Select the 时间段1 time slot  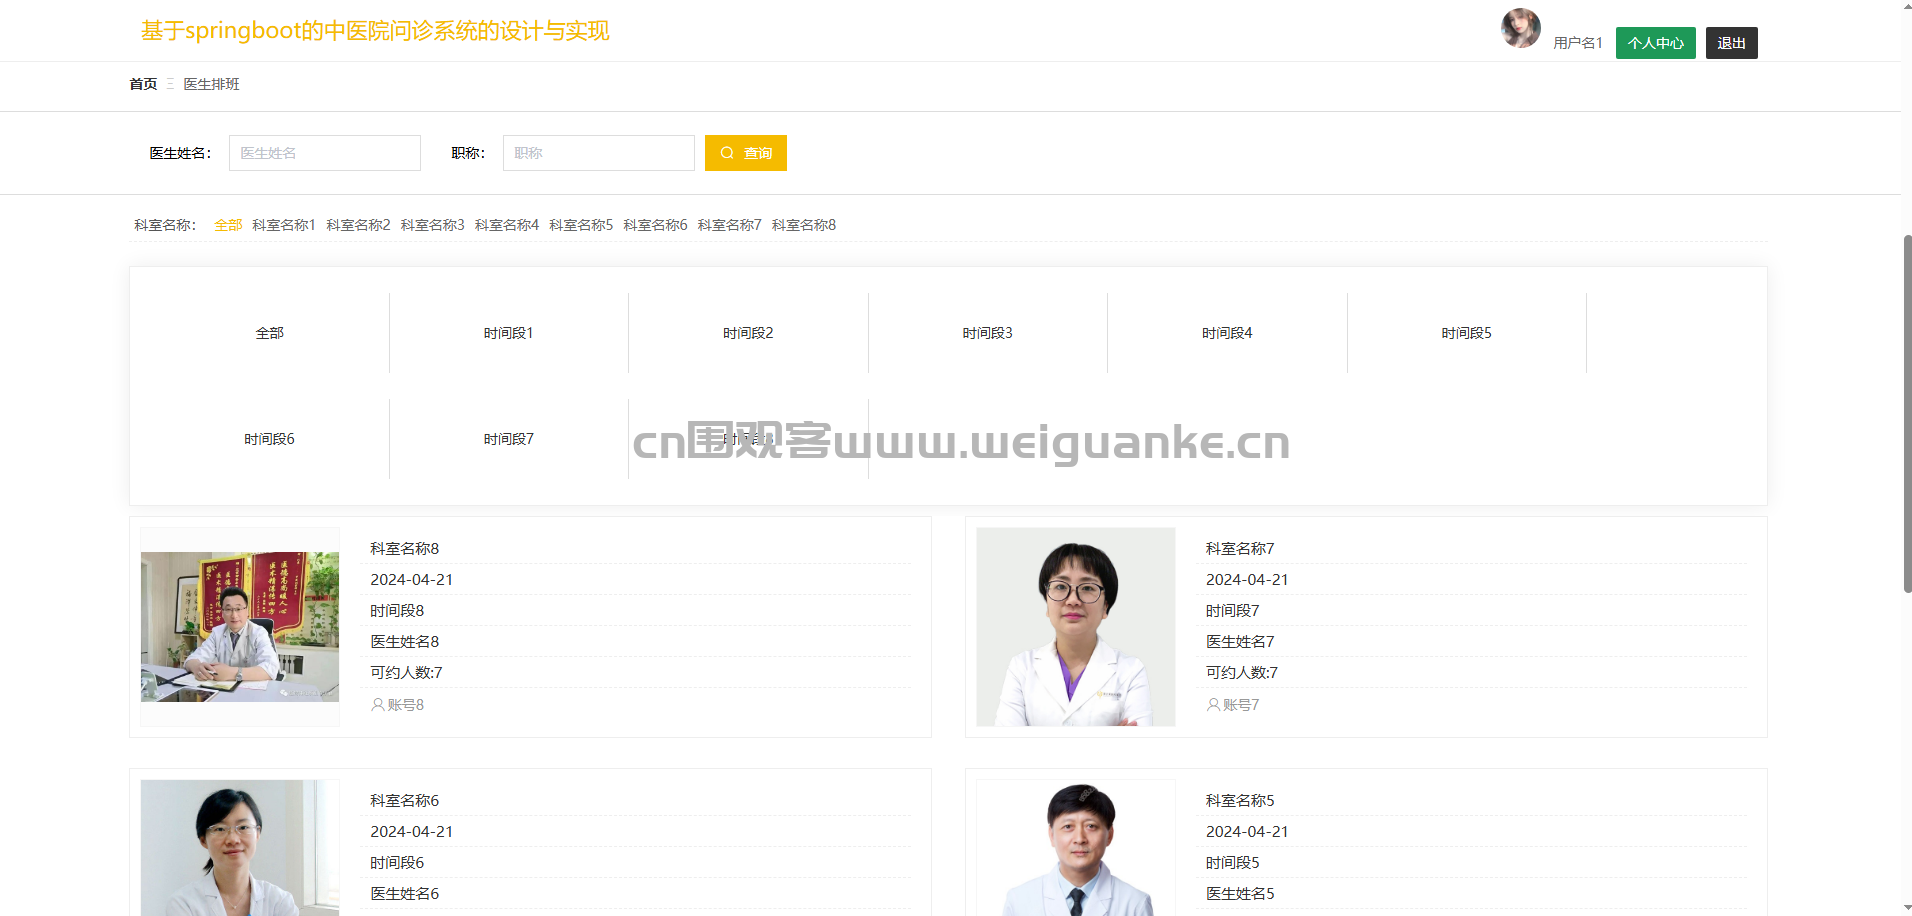click(508, 333)
